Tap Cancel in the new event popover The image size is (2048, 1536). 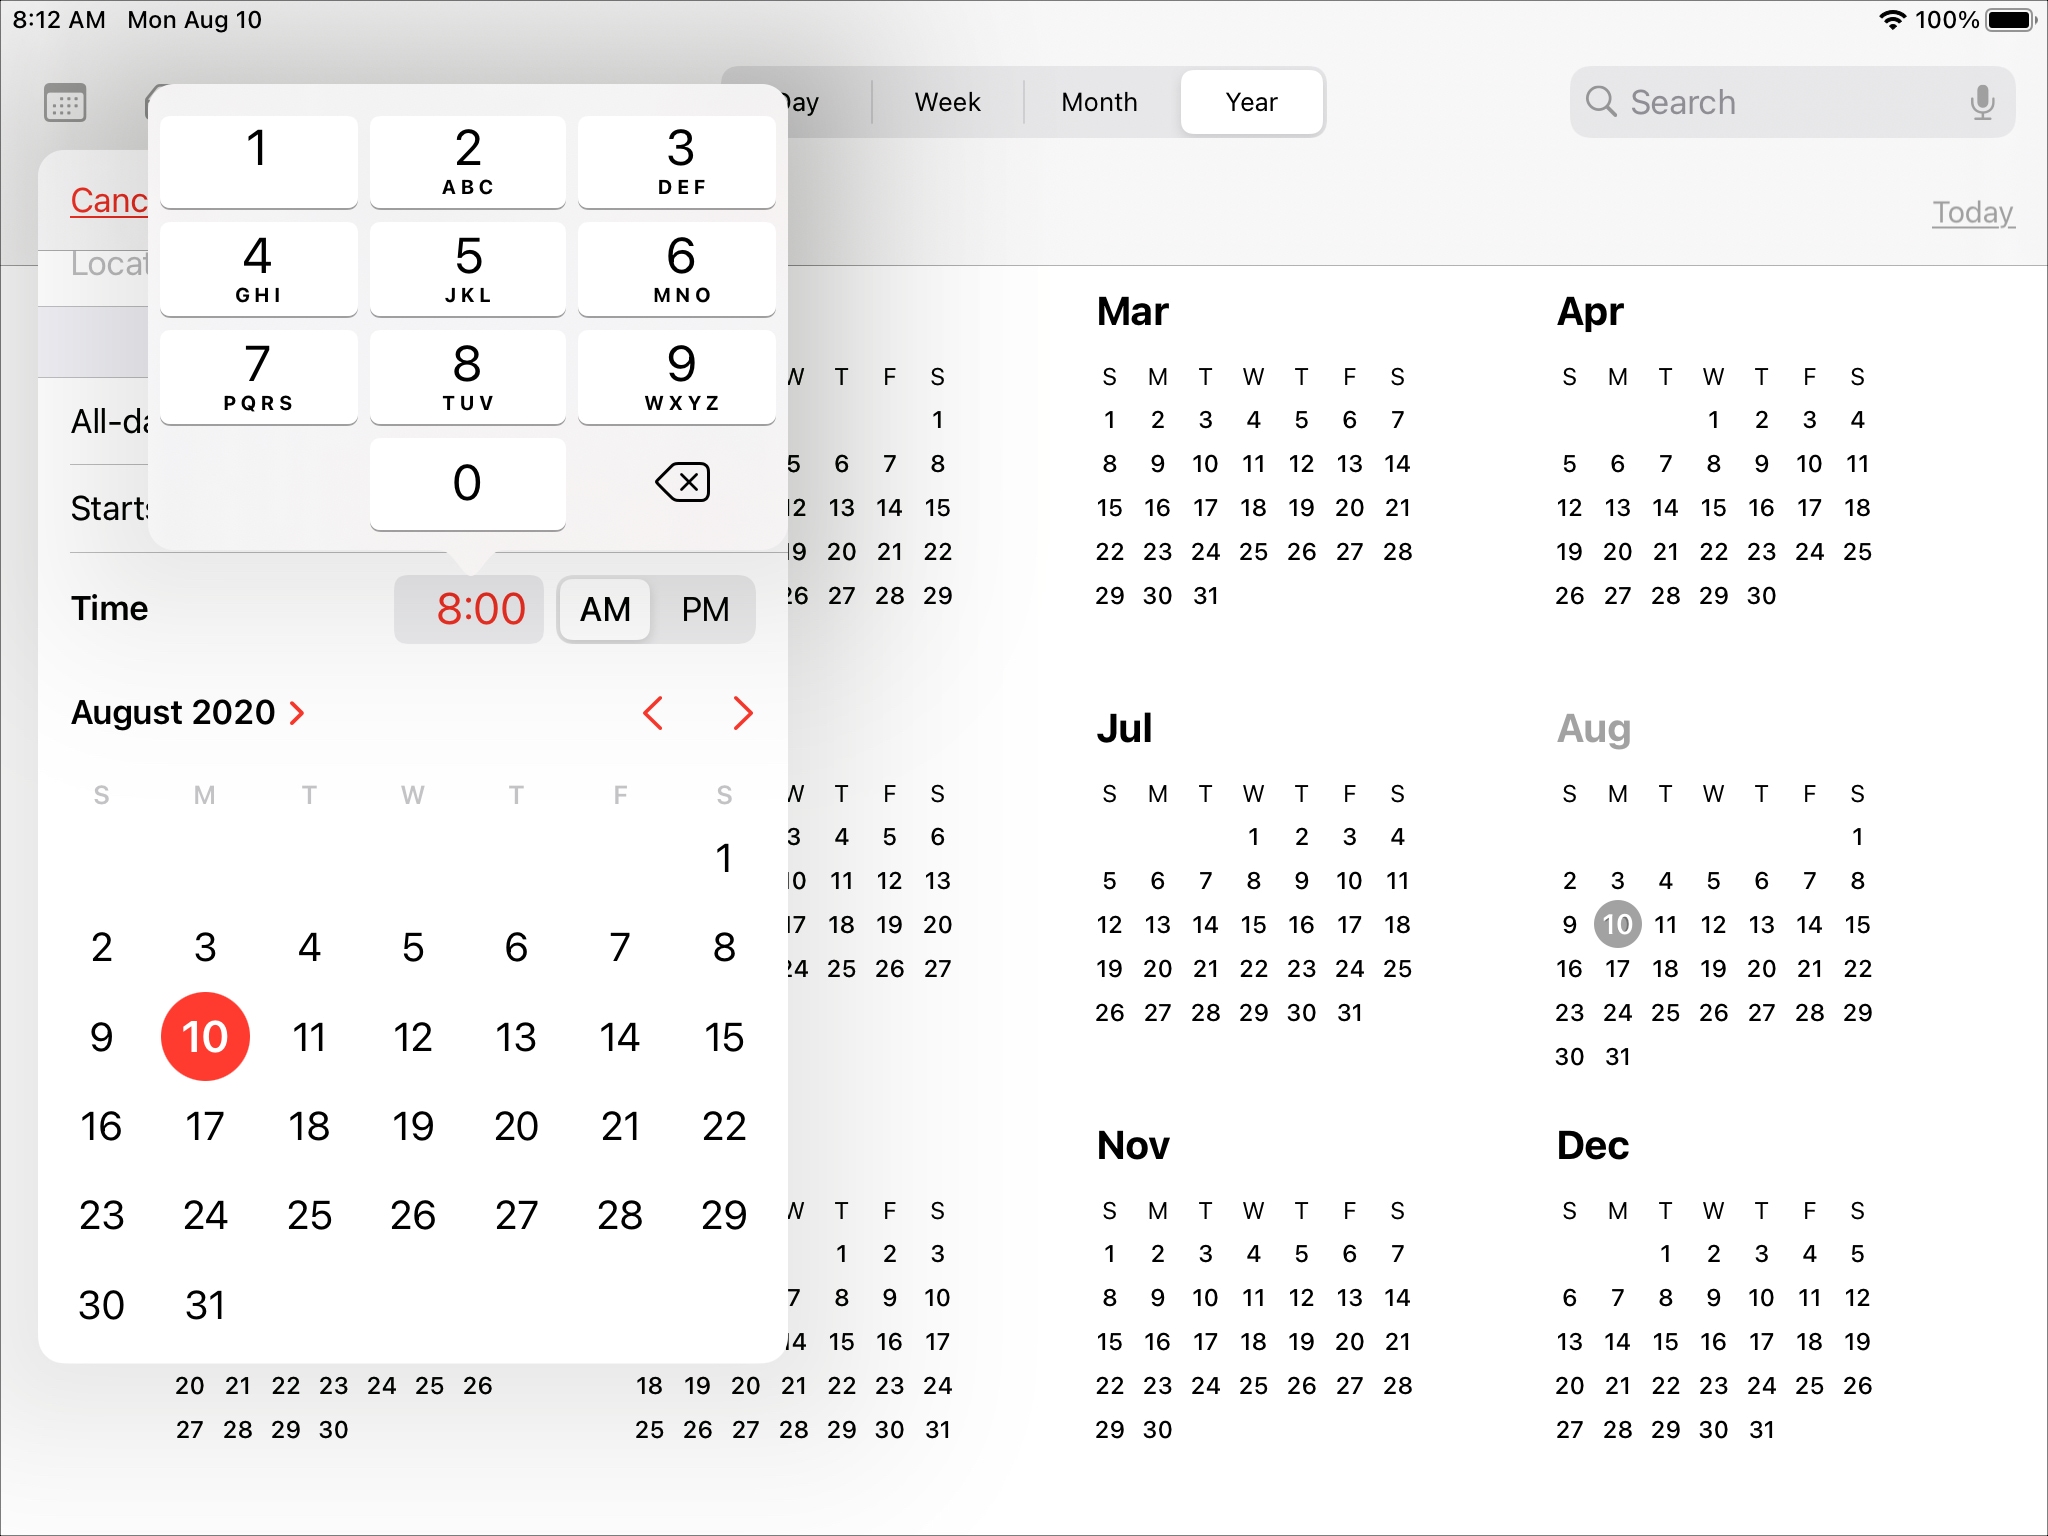[109, 201]
